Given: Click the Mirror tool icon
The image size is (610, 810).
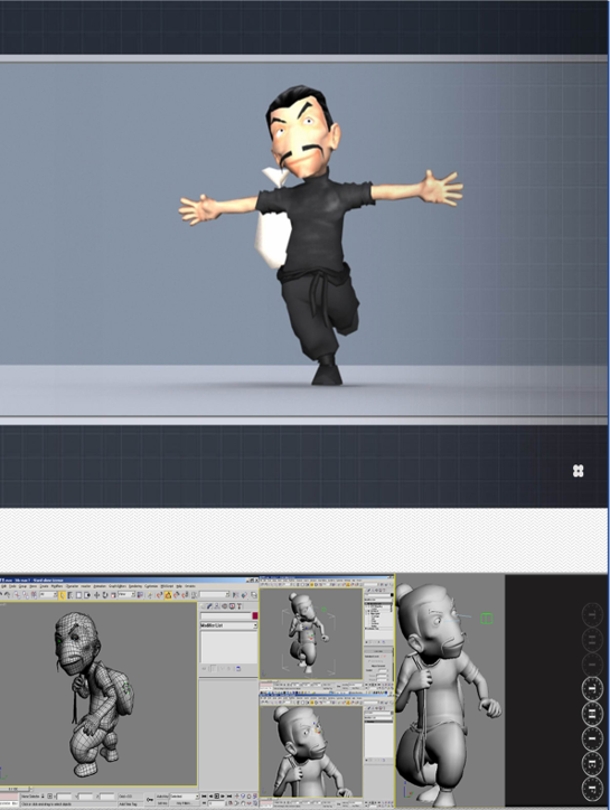Looking at the screenshot, I should pyautogui.click(x=235, y=595).
